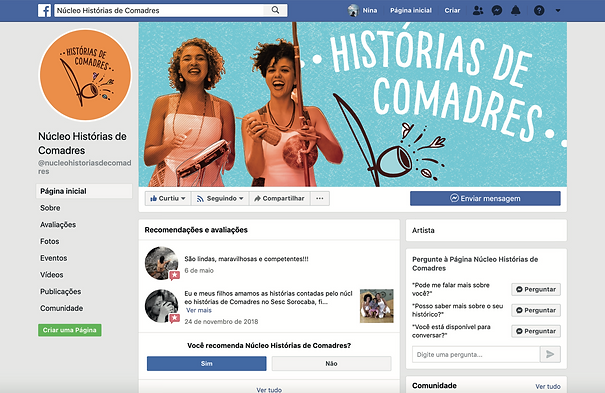This screenshot has width=605, height=393.
Task: Click reviewer avatar beside 'São lindas' review
Action: (x=162, y=263)
